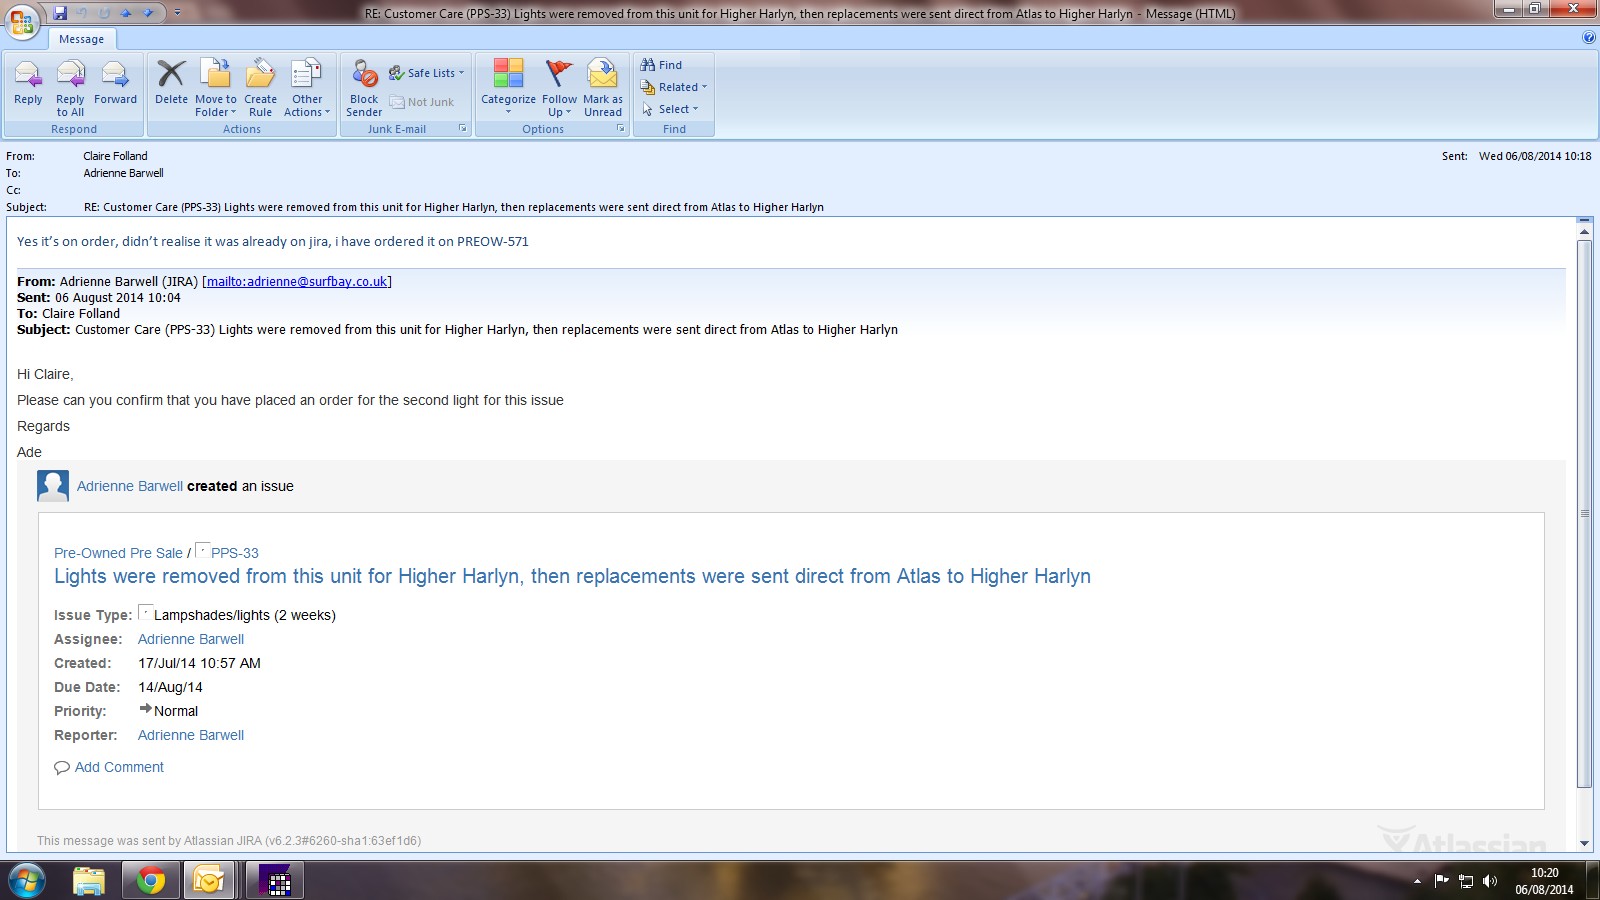Viewport: 1600px width, 900px height.
Task: Click the Add Comment link
Action: click(x=119, y=767)
